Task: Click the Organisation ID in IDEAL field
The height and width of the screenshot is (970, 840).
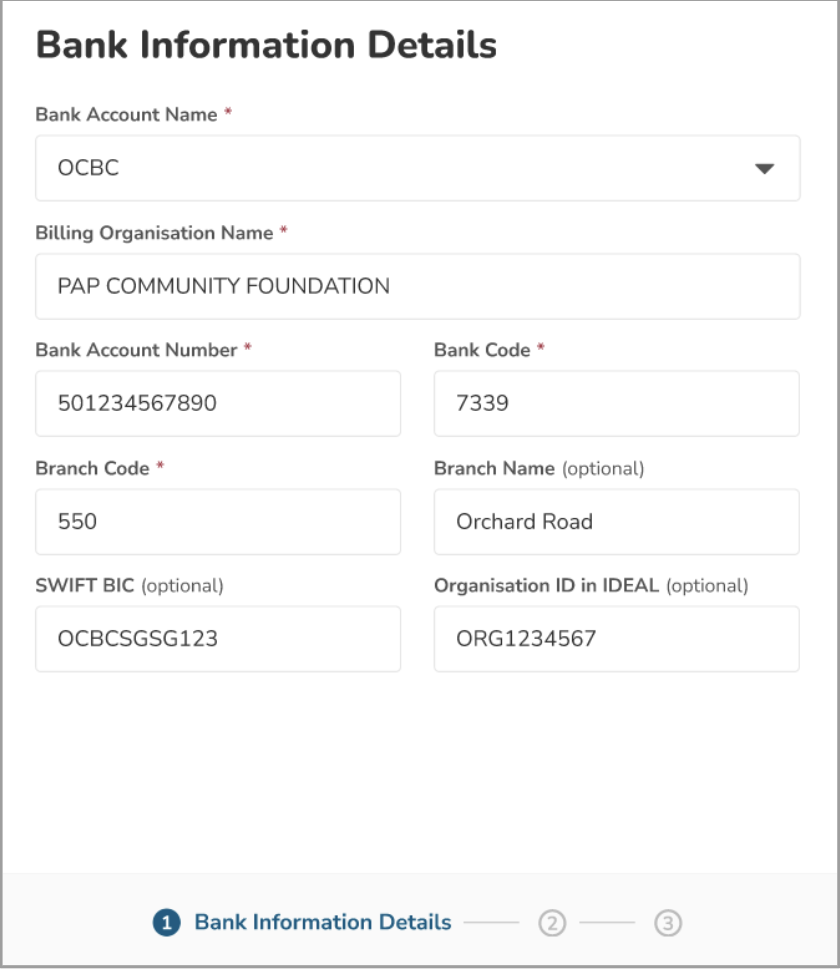Action: pos(616,639)
